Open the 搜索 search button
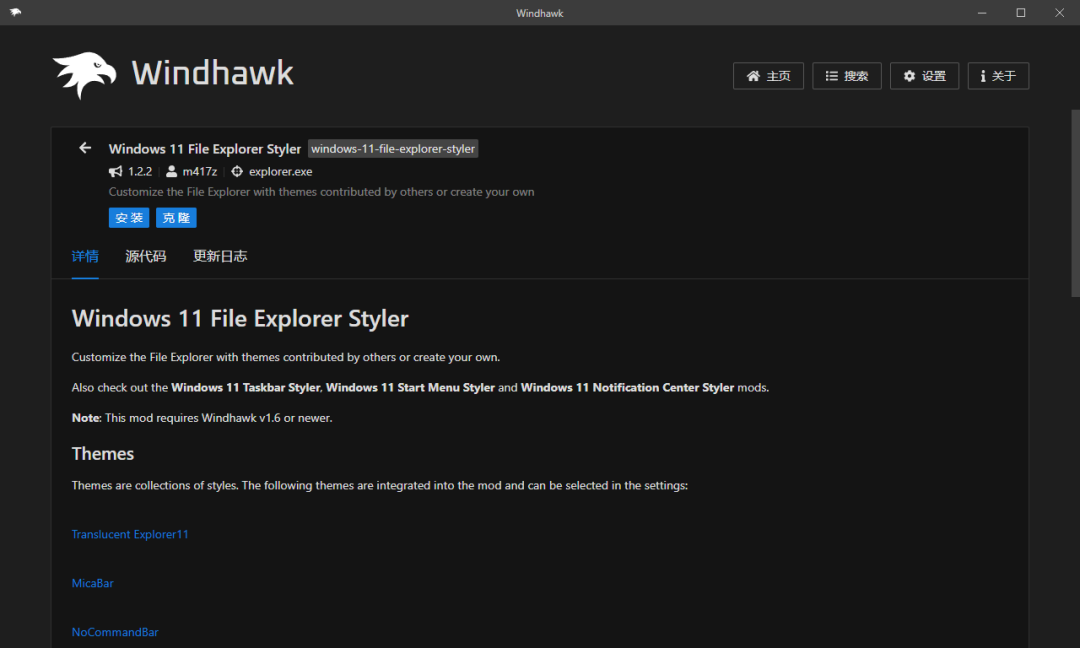This screenshot has height=648, width=1080. point(847,76)
